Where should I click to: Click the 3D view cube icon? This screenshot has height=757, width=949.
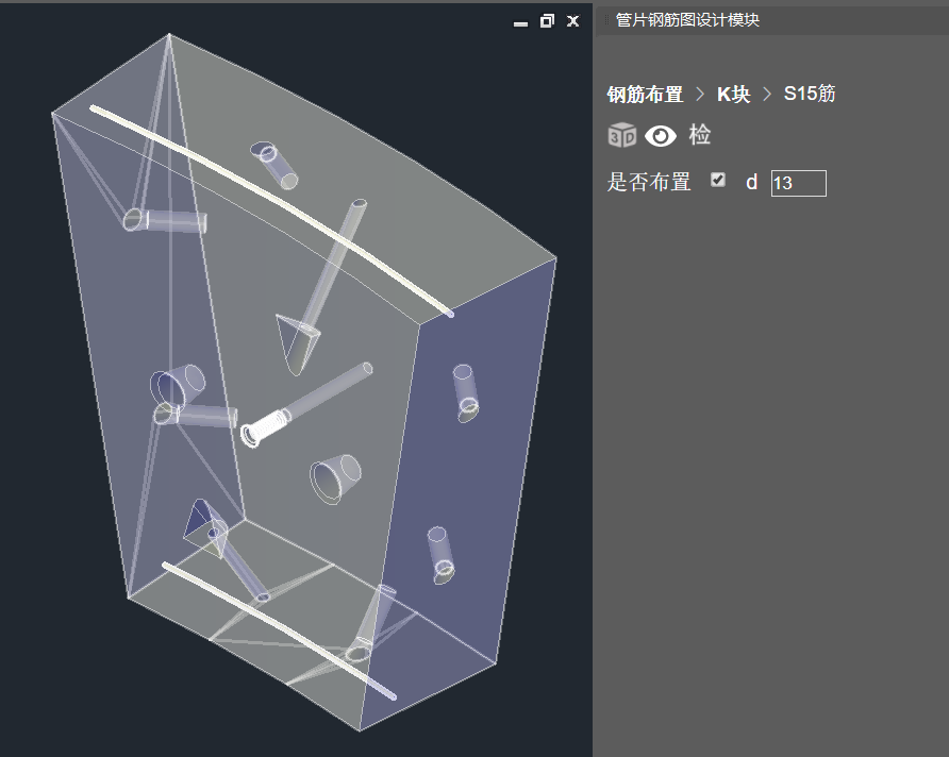(622, 134)
